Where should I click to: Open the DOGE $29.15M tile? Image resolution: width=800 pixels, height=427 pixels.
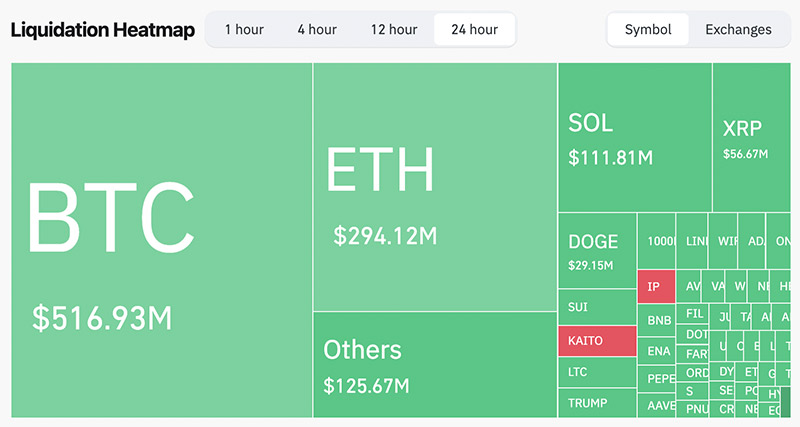[x=597, y=250]
